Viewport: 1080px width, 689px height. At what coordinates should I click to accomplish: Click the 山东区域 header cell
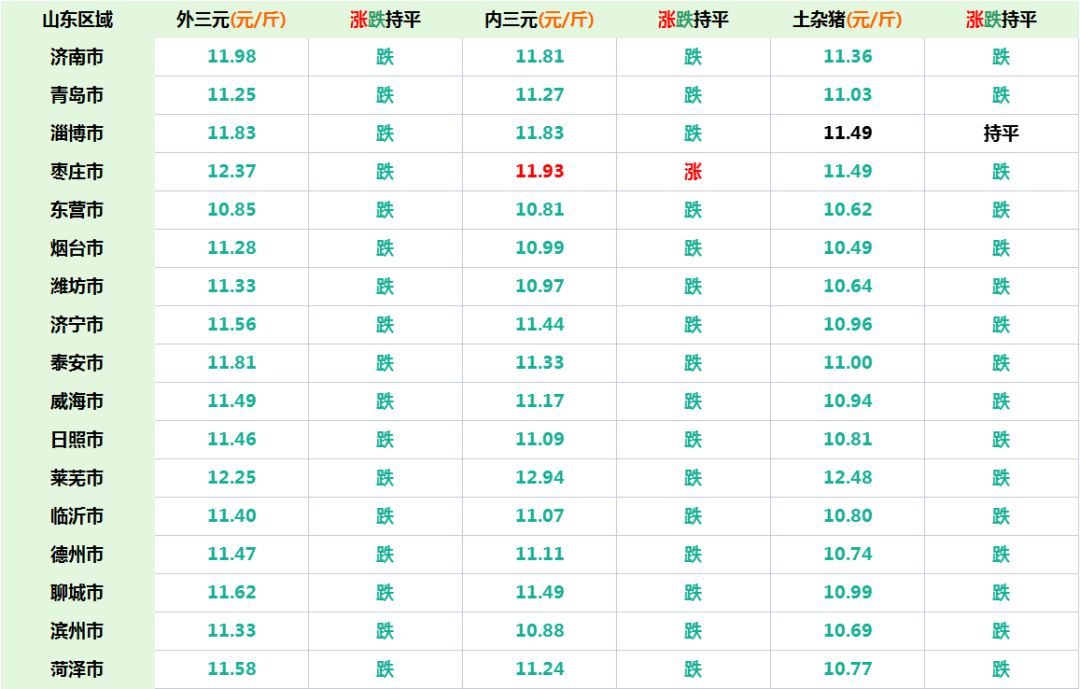tap(75, 17)
